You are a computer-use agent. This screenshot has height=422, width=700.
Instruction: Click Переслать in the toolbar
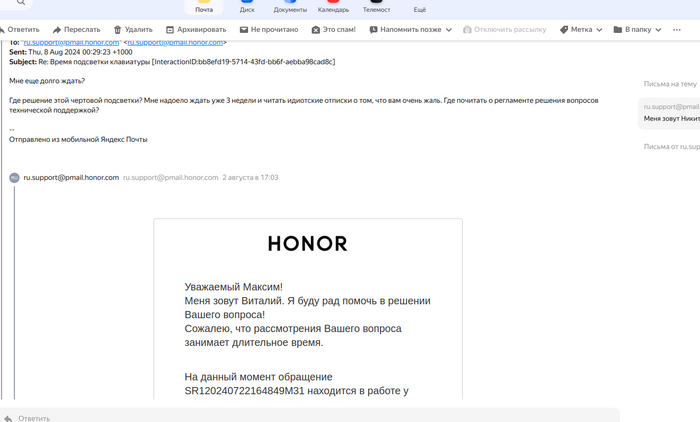coord(76,30)
